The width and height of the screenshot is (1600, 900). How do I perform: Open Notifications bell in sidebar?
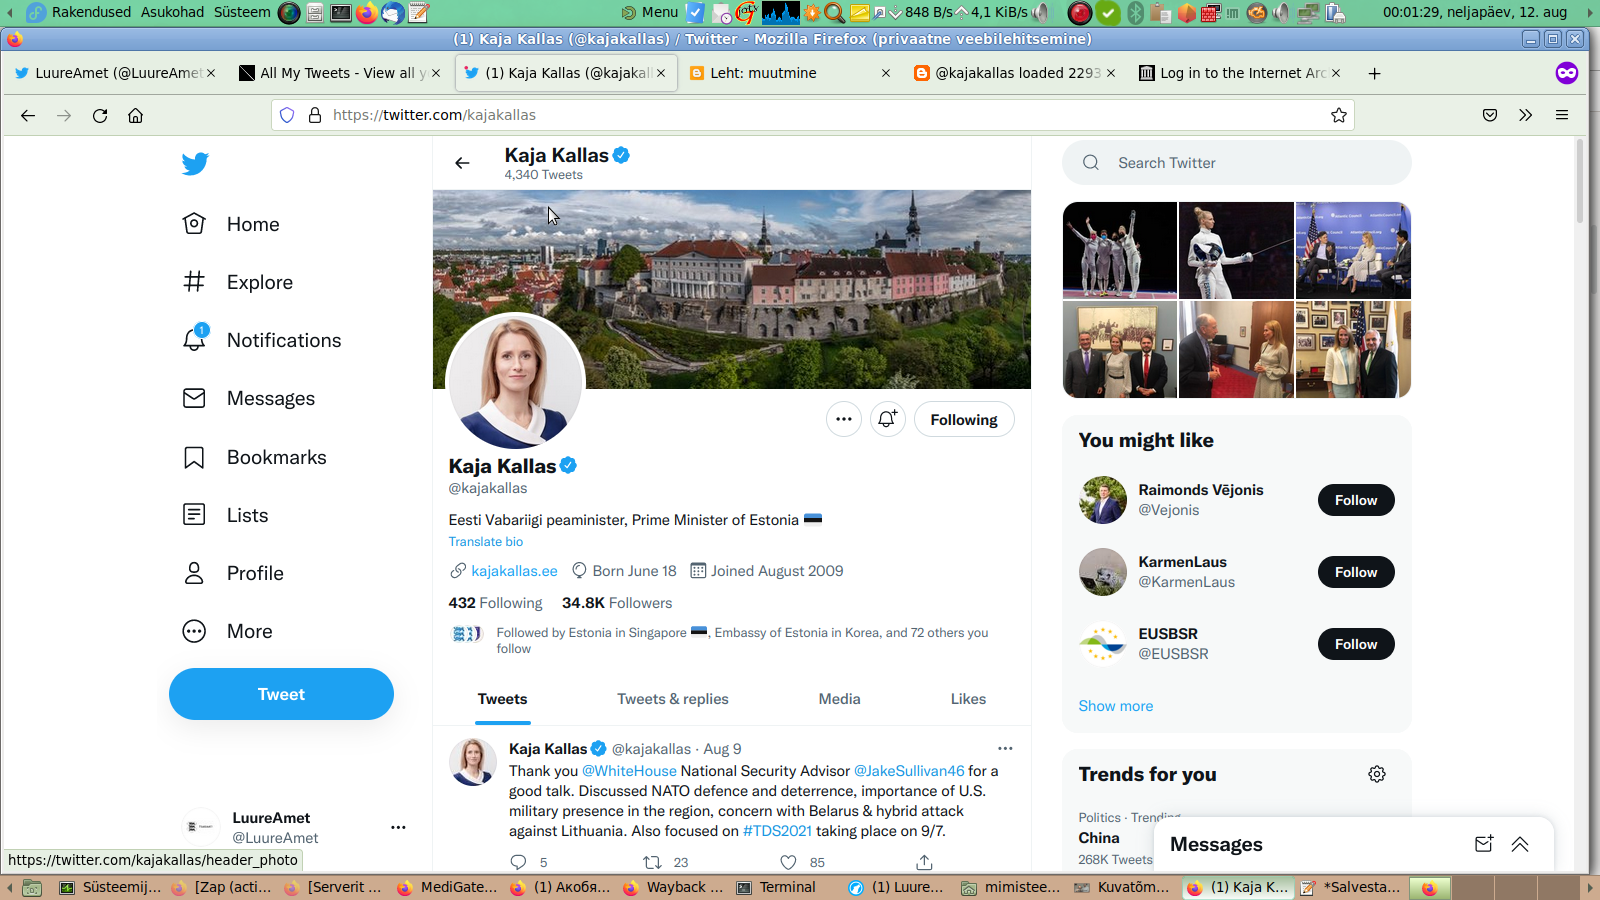(x=194, y=339)
